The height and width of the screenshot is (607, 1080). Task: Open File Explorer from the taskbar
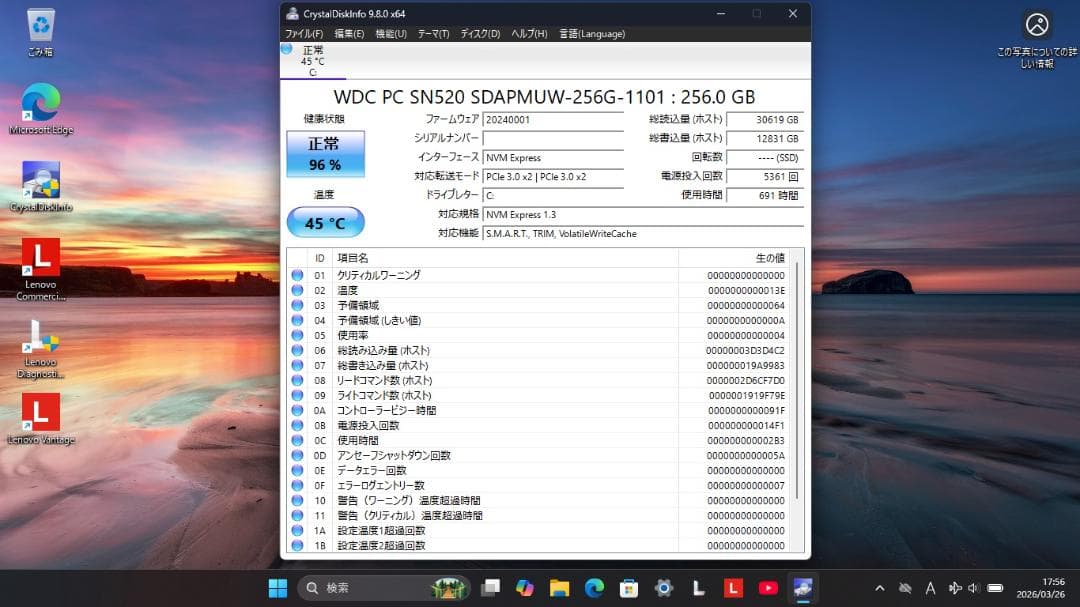click(559, 588)
